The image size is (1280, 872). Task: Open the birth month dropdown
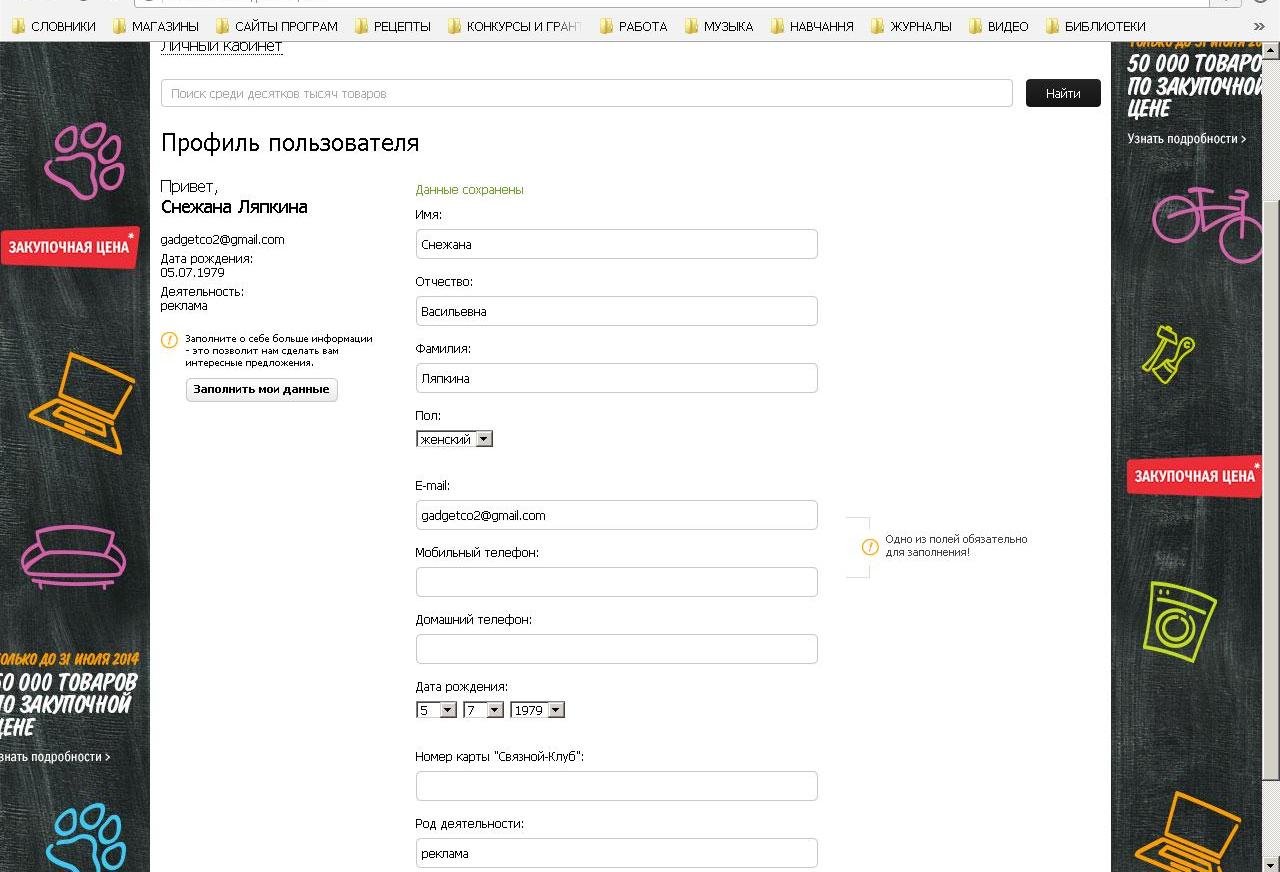click(x=483, y=710)
